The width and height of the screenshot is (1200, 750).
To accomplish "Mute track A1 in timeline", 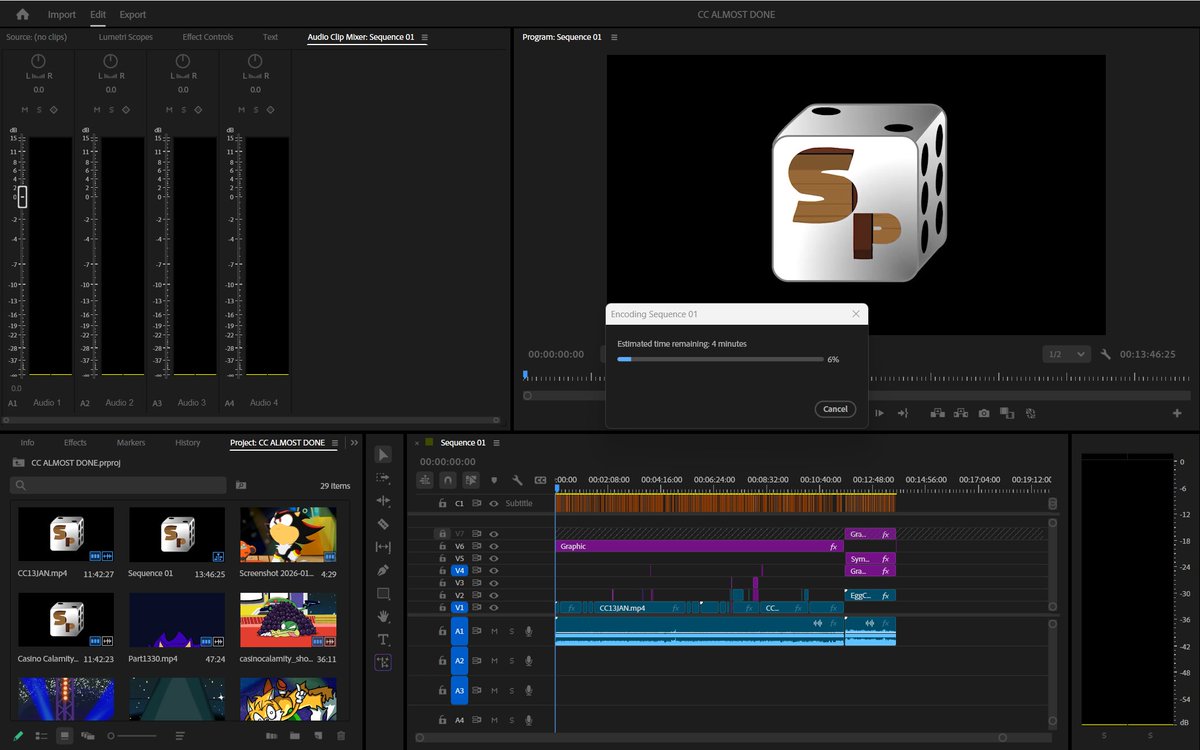I will tap(494, 631).
